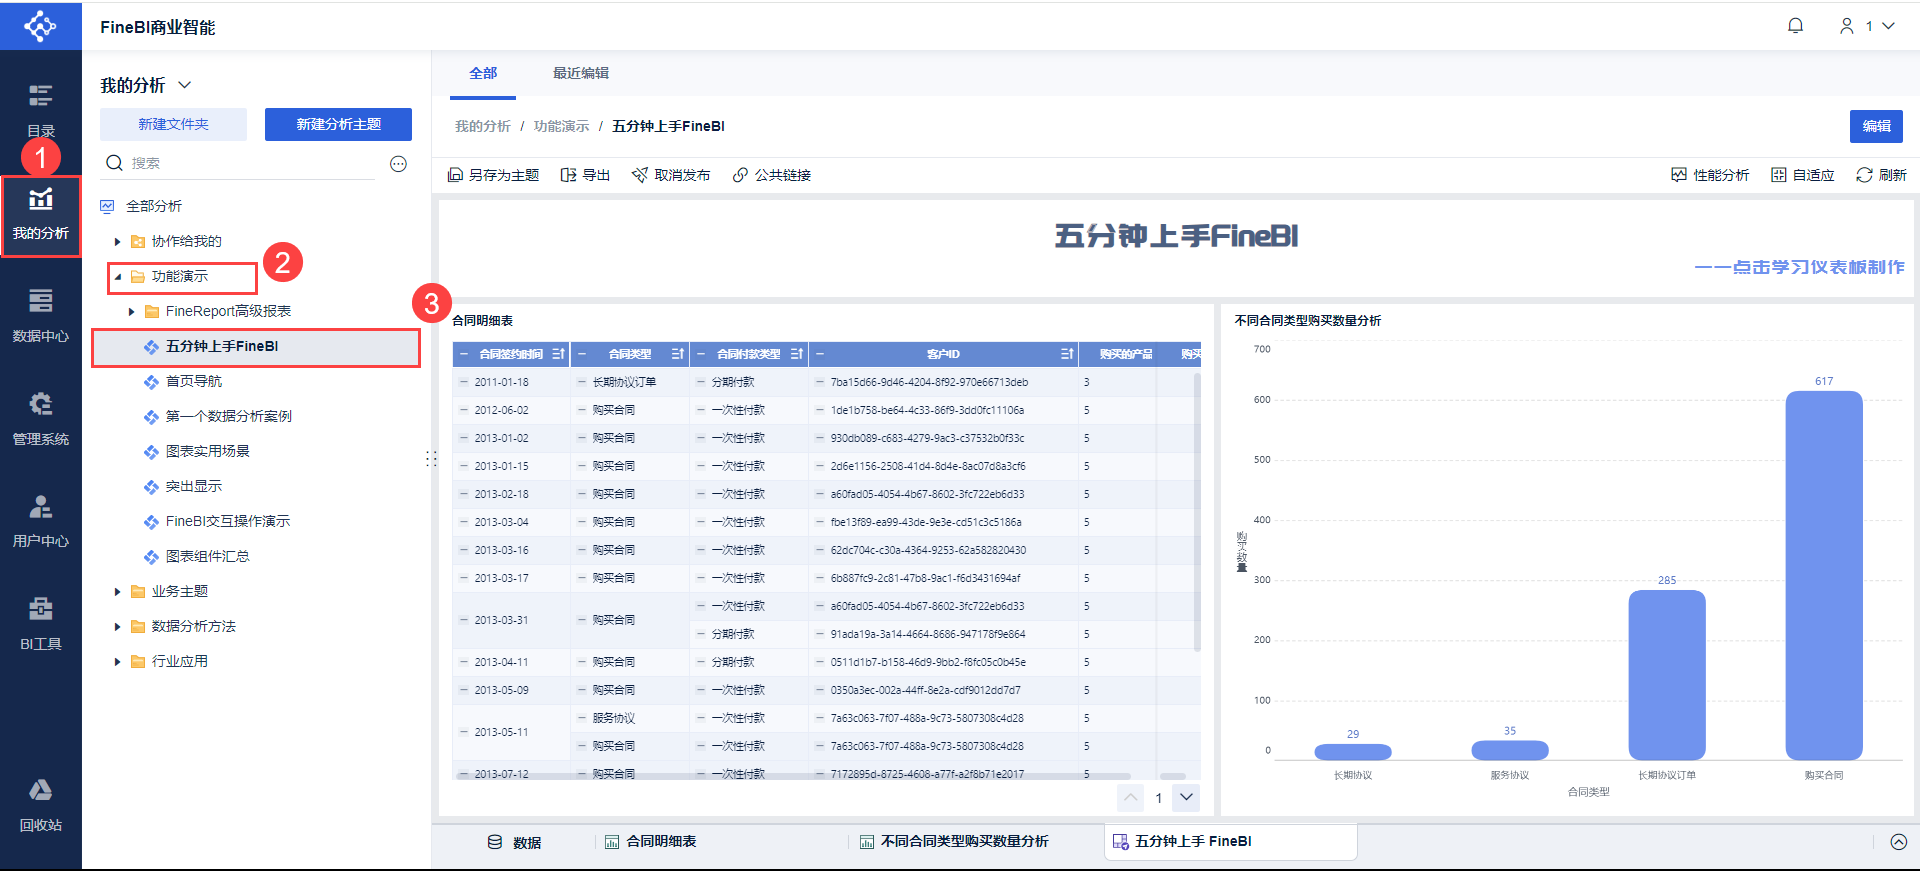Open the user account menu
Screen dimensions: 1920x871
tap(1867, 26)
